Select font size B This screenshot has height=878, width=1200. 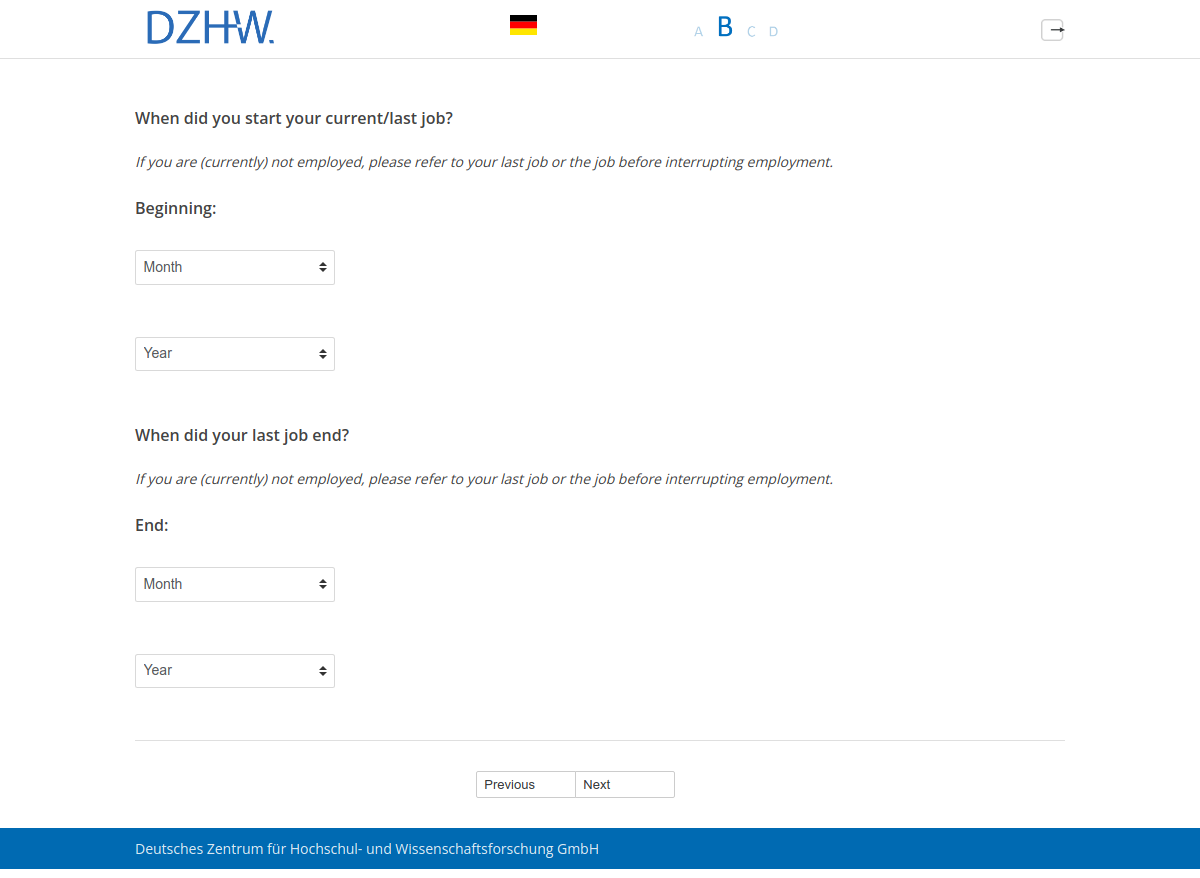click(725, 28)
